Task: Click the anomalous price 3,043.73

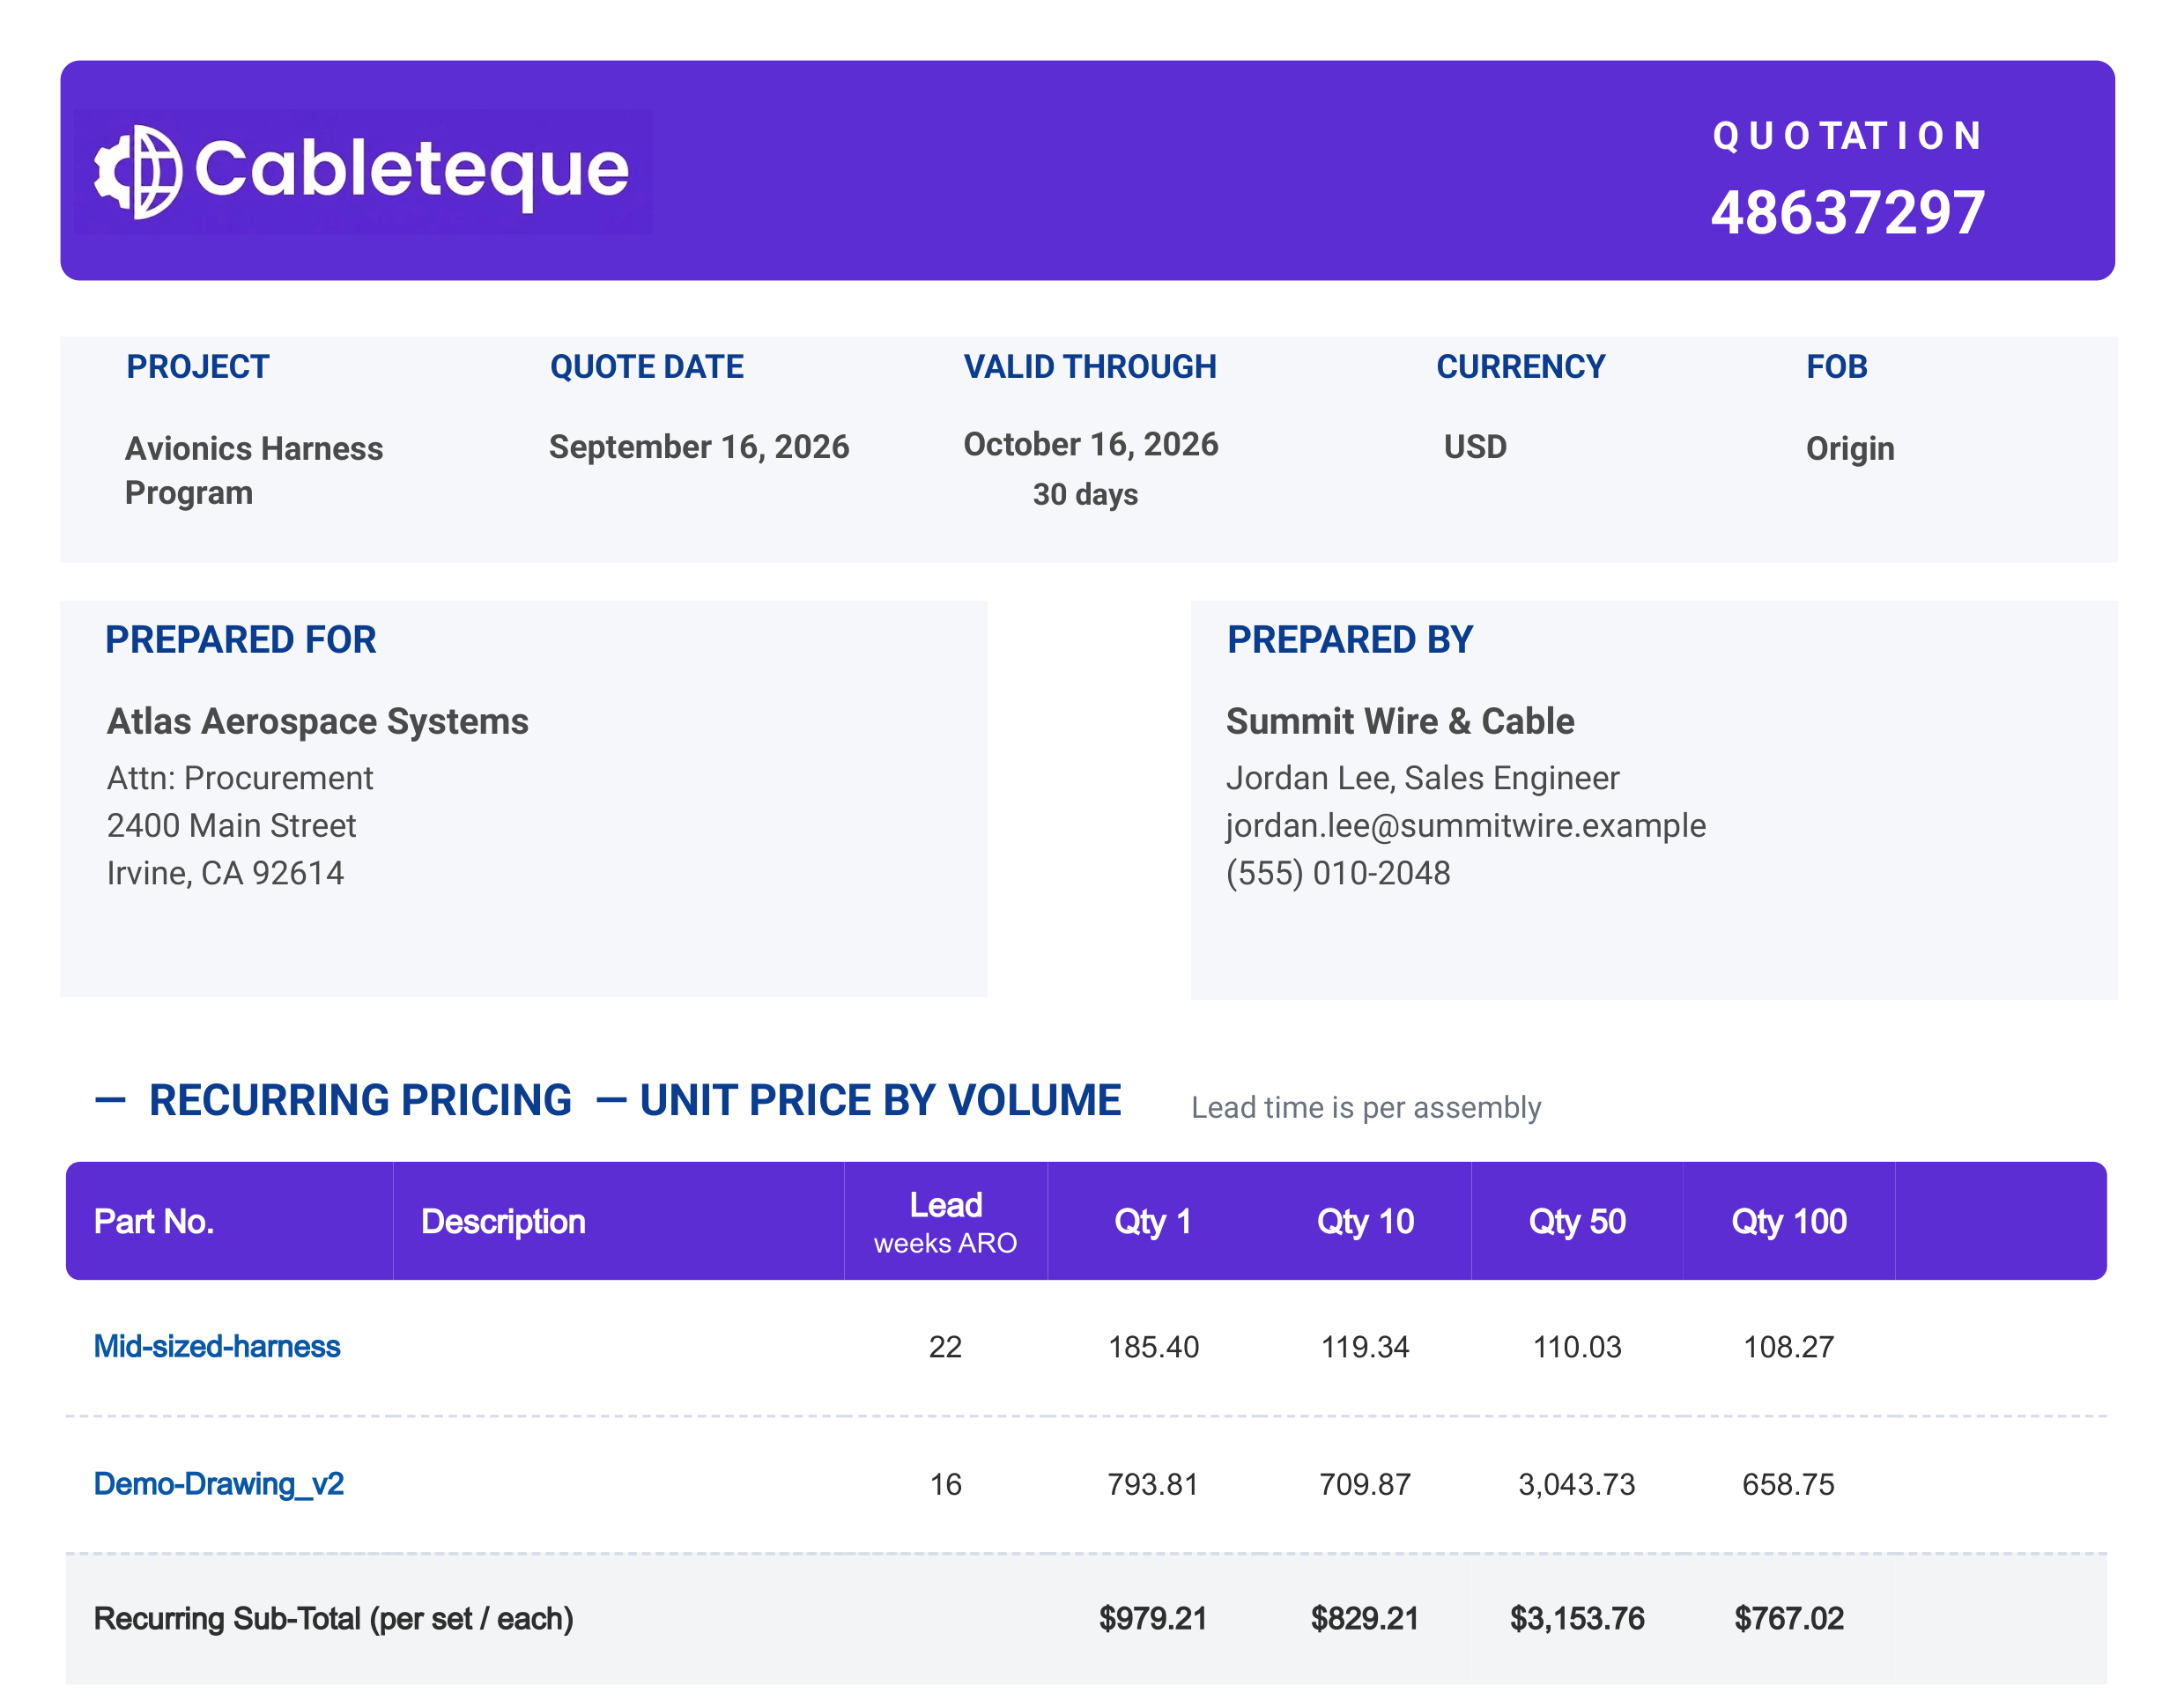Action: pyautogui.click(x=1577, y=1484)
